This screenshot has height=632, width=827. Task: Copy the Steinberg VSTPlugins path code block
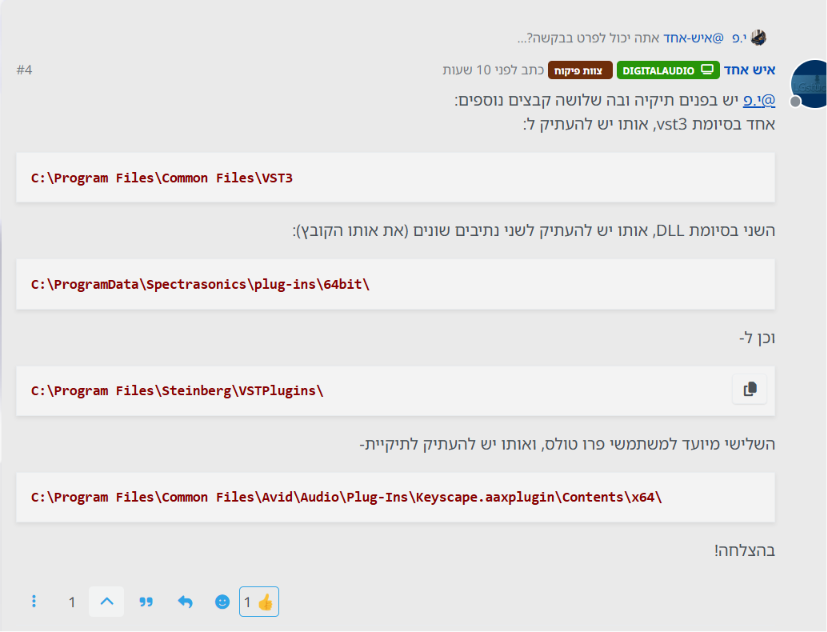click(749, 389)
